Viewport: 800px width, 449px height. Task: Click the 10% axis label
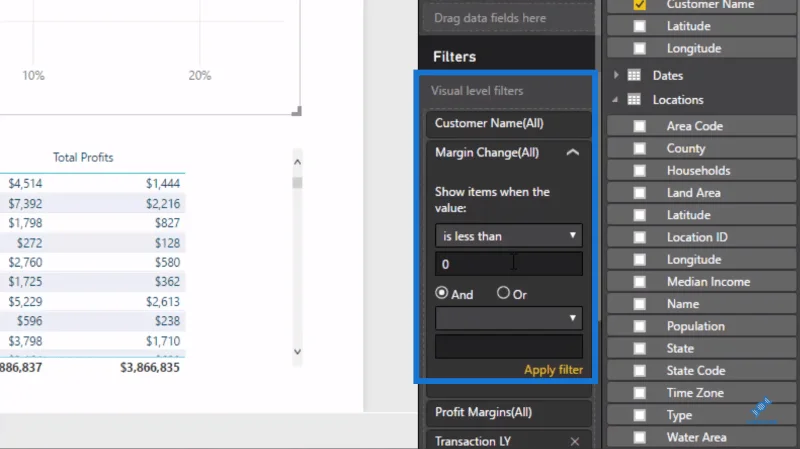click(33, 76)
